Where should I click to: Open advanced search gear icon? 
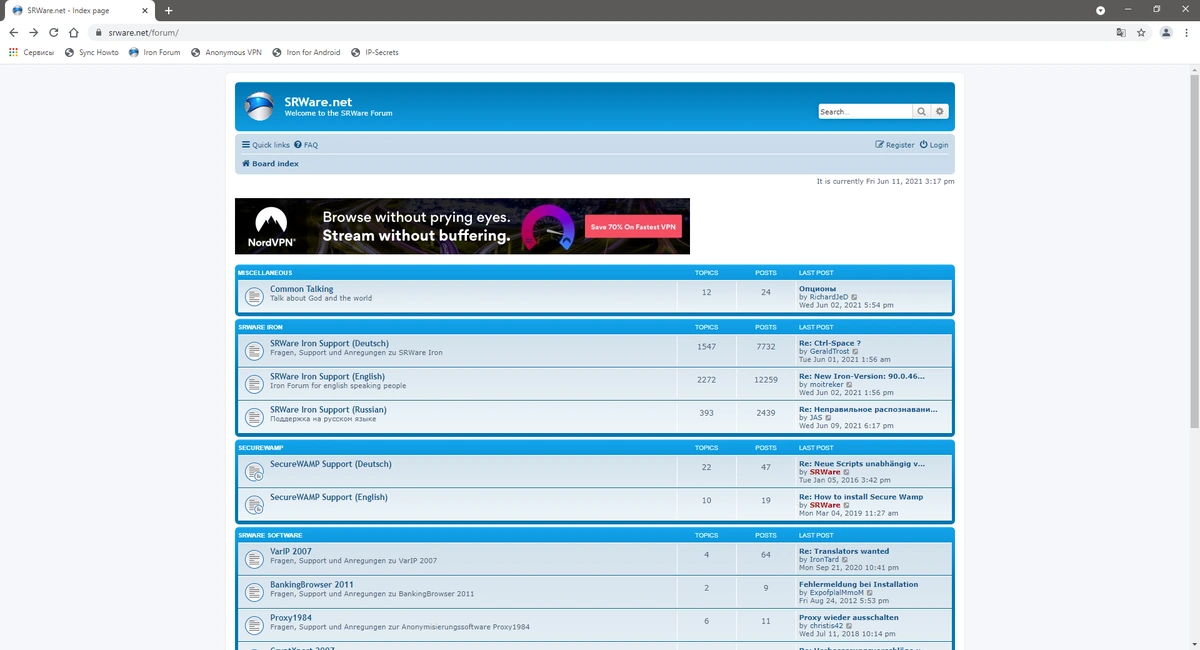(940, 112)
